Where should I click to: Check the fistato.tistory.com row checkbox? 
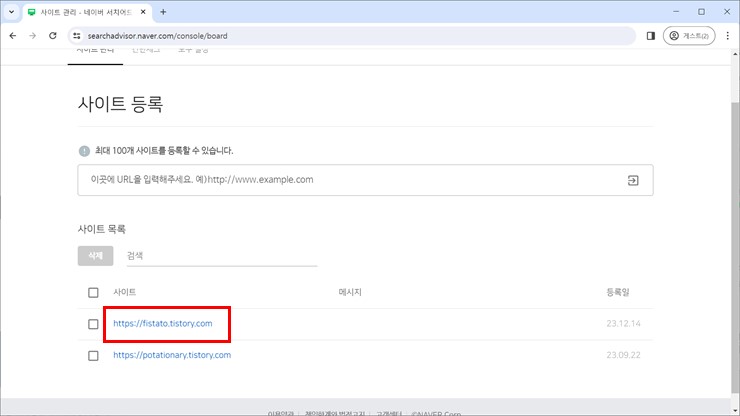[x=93, y=324]
